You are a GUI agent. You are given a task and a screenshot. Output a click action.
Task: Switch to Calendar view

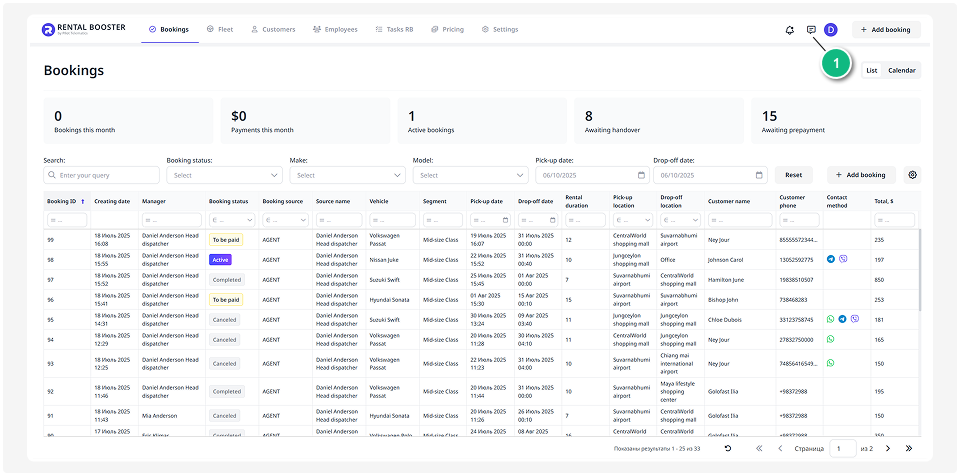click(902, 70)
